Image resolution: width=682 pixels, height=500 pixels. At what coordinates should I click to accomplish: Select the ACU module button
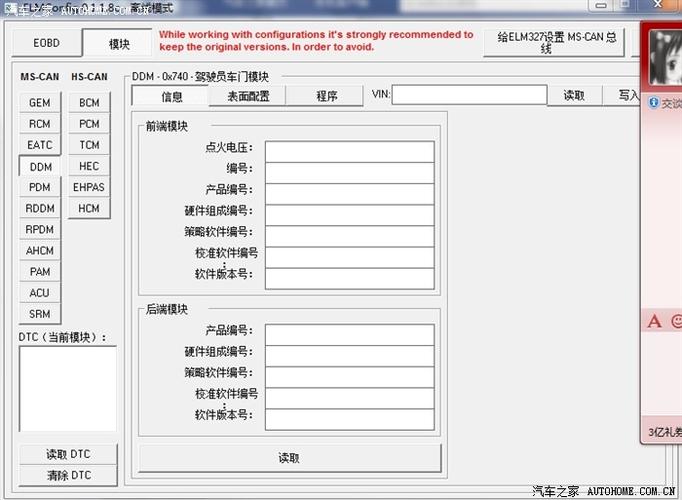(40, 293)
